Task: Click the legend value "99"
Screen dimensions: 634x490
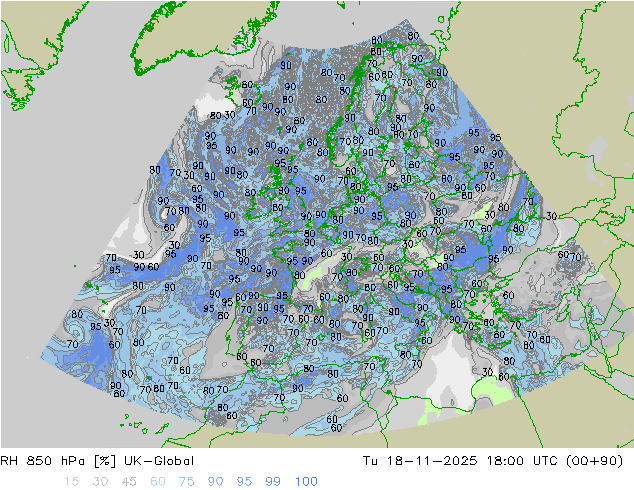Action: point(273,482)
